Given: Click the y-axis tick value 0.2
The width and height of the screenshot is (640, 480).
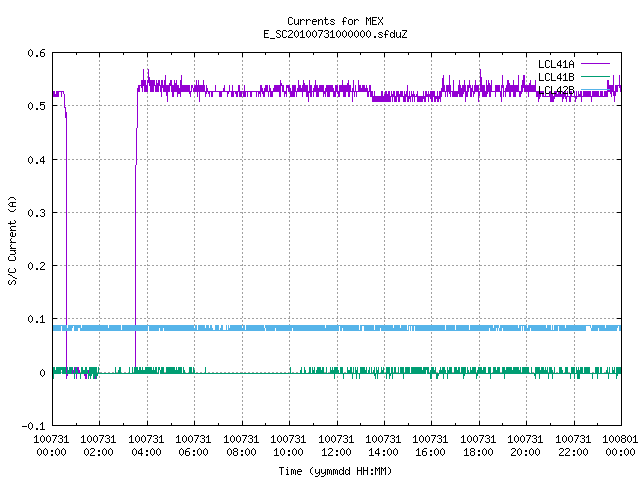Looking at the screenshot, I should click(x=36, y=266).
